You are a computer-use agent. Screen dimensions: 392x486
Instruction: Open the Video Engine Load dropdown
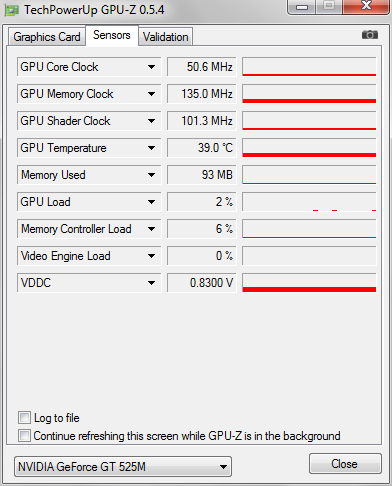click(151, 256)
